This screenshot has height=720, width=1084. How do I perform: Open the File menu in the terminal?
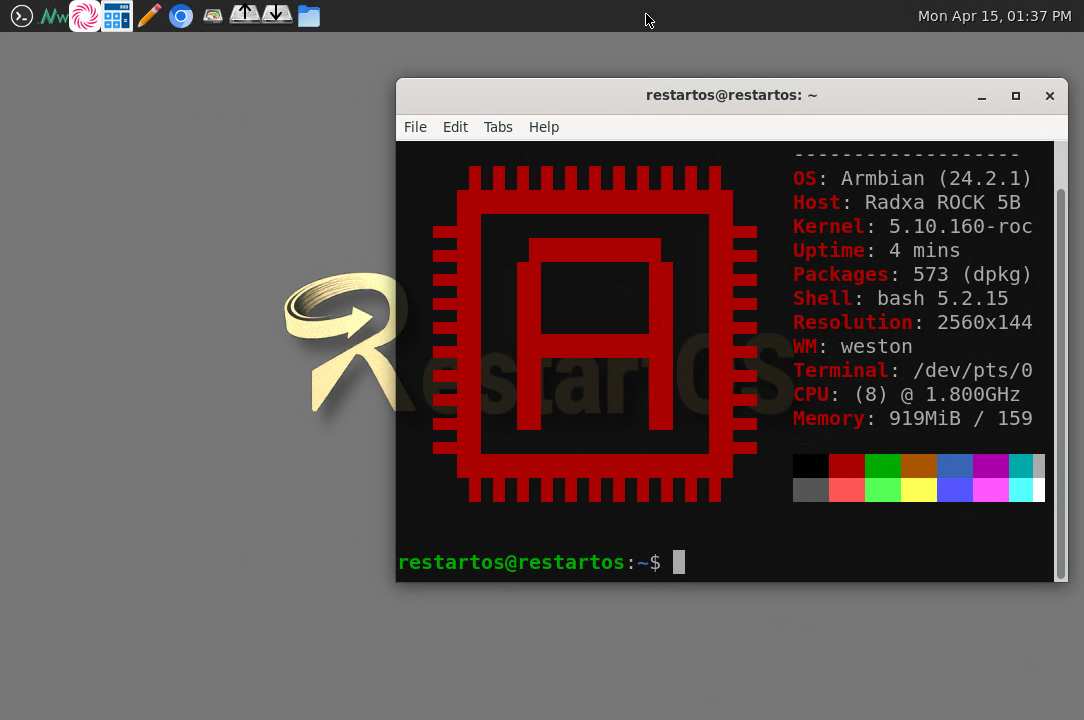tap(415, 127)
